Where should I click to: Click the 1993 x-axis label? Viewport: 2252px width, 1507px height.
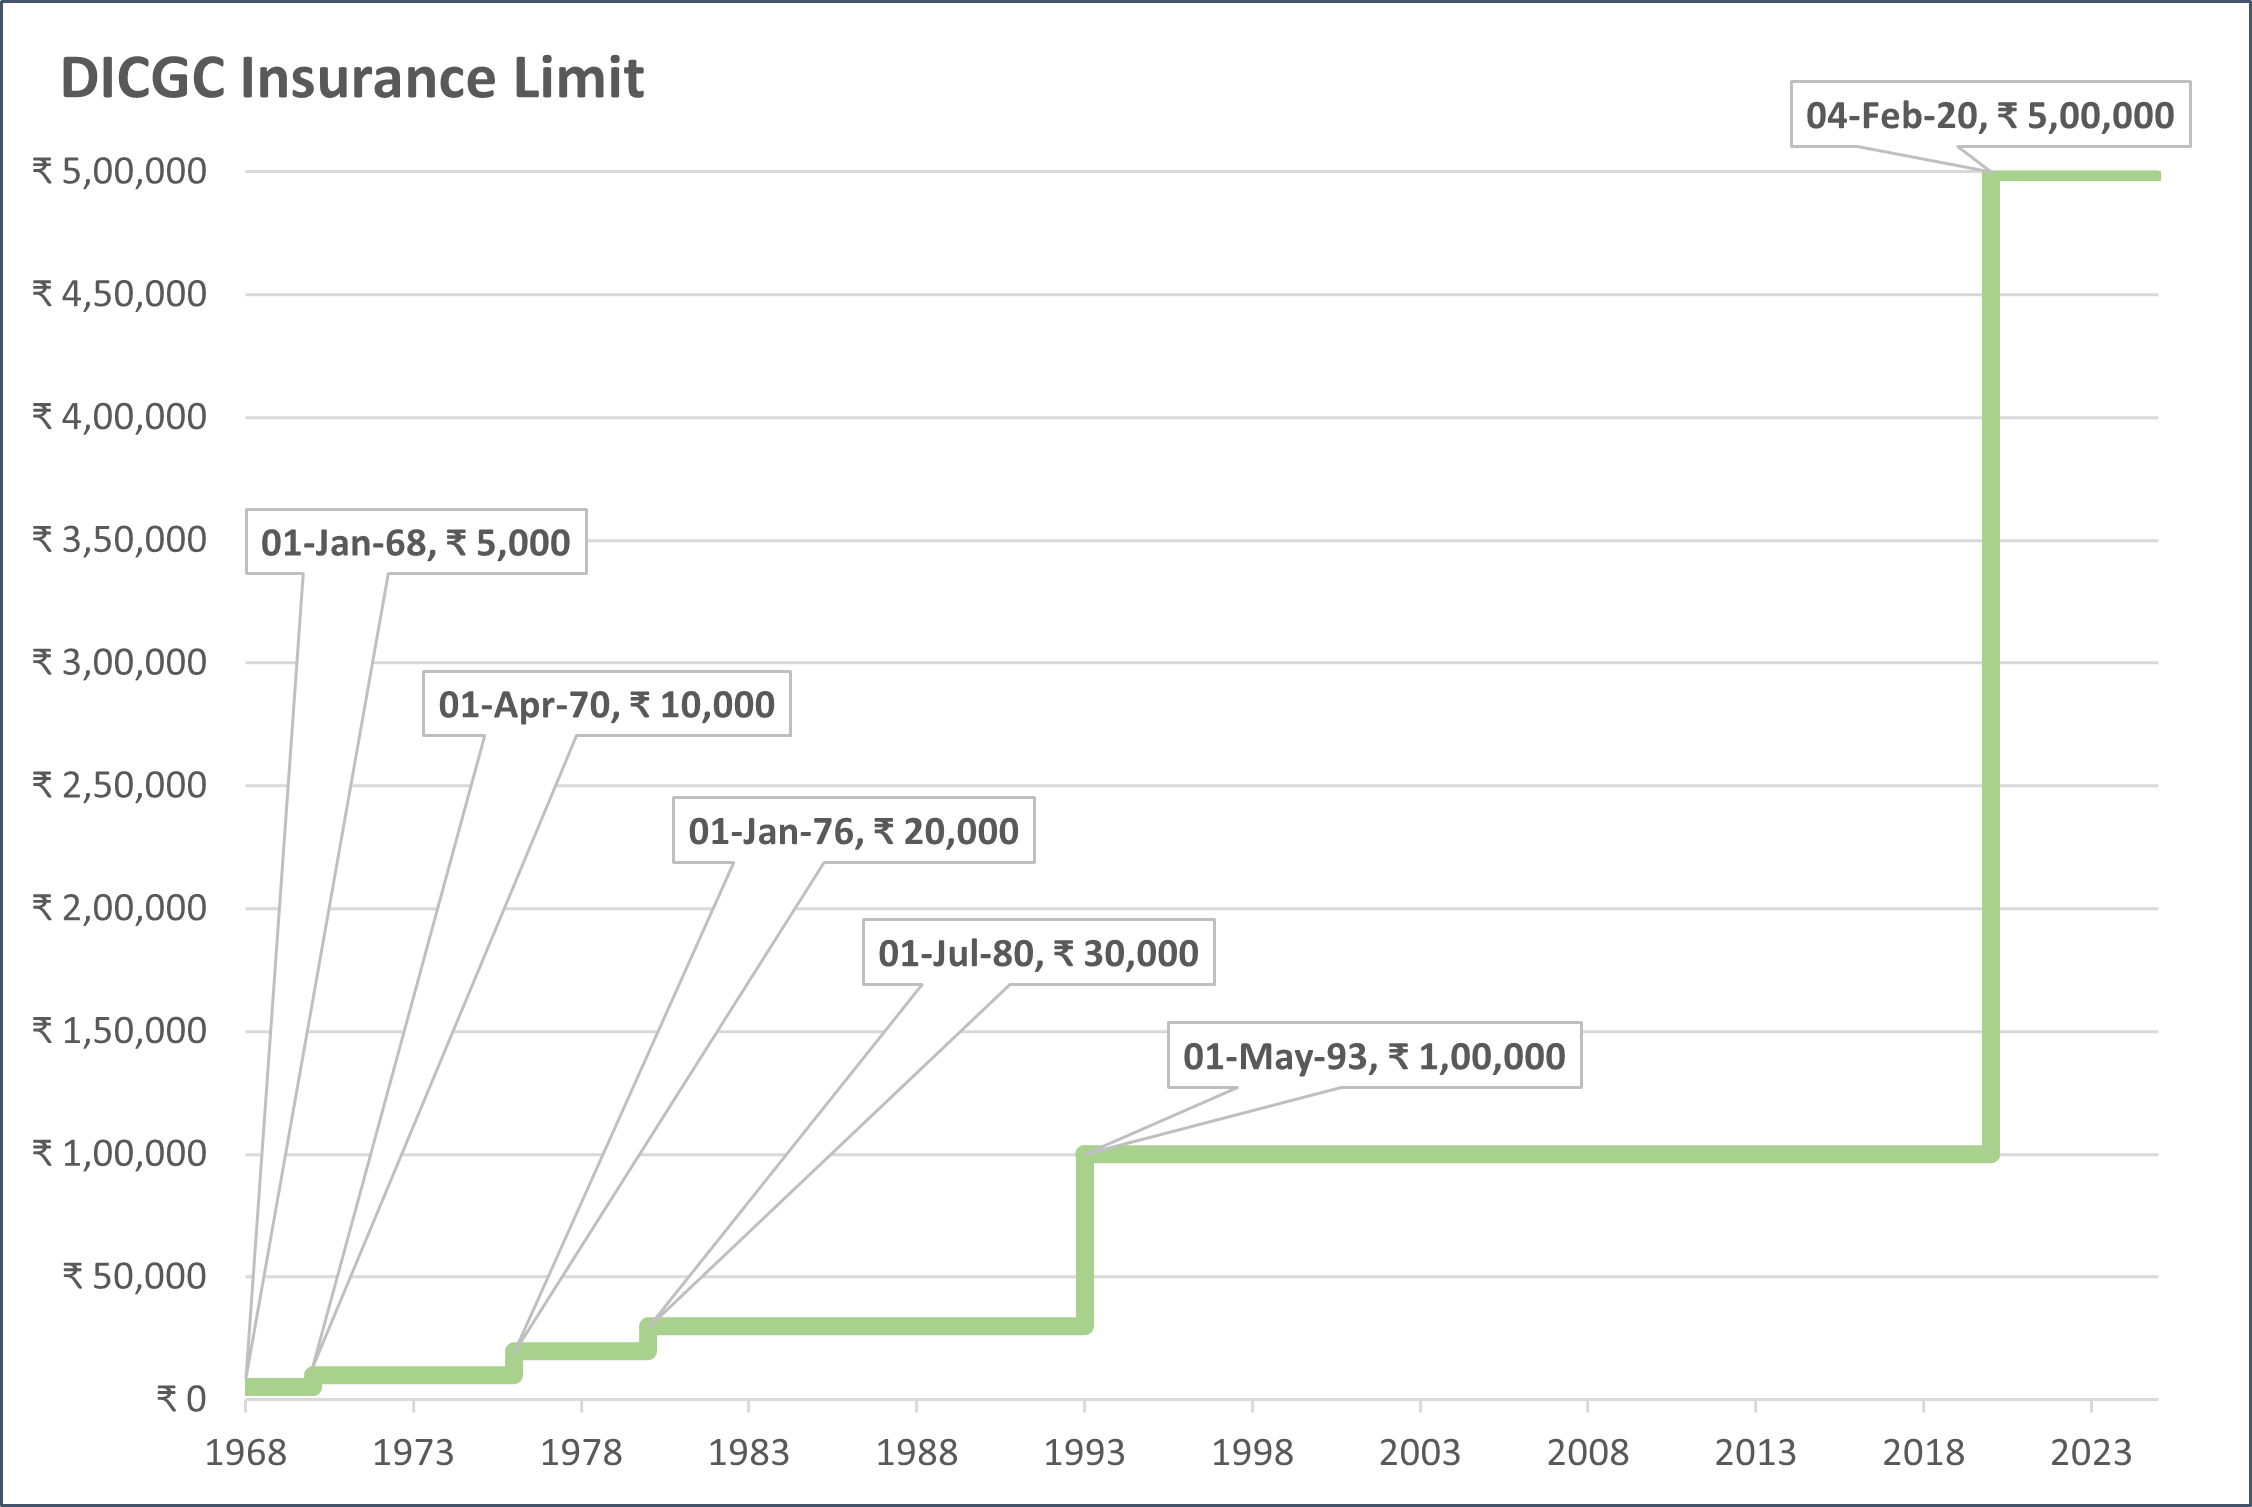click(1084, 1452)
